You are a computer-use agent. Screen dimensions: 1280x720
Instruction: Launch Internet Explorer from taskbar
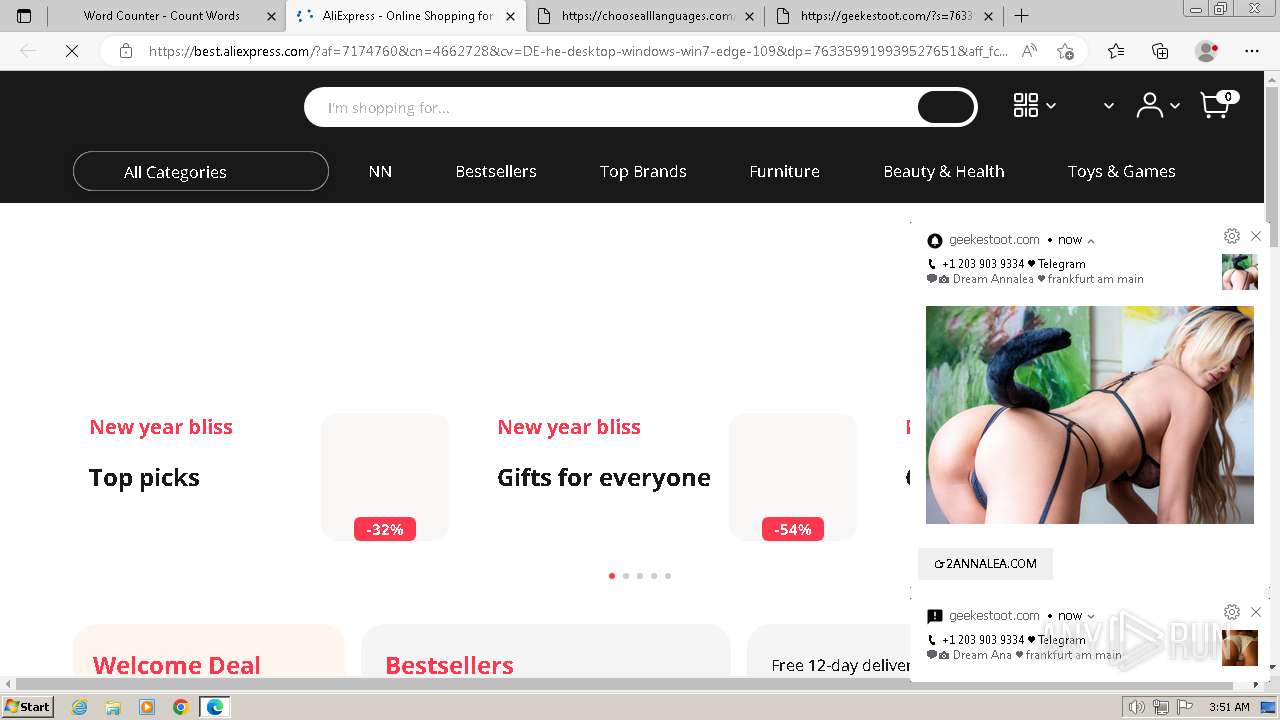80,707
